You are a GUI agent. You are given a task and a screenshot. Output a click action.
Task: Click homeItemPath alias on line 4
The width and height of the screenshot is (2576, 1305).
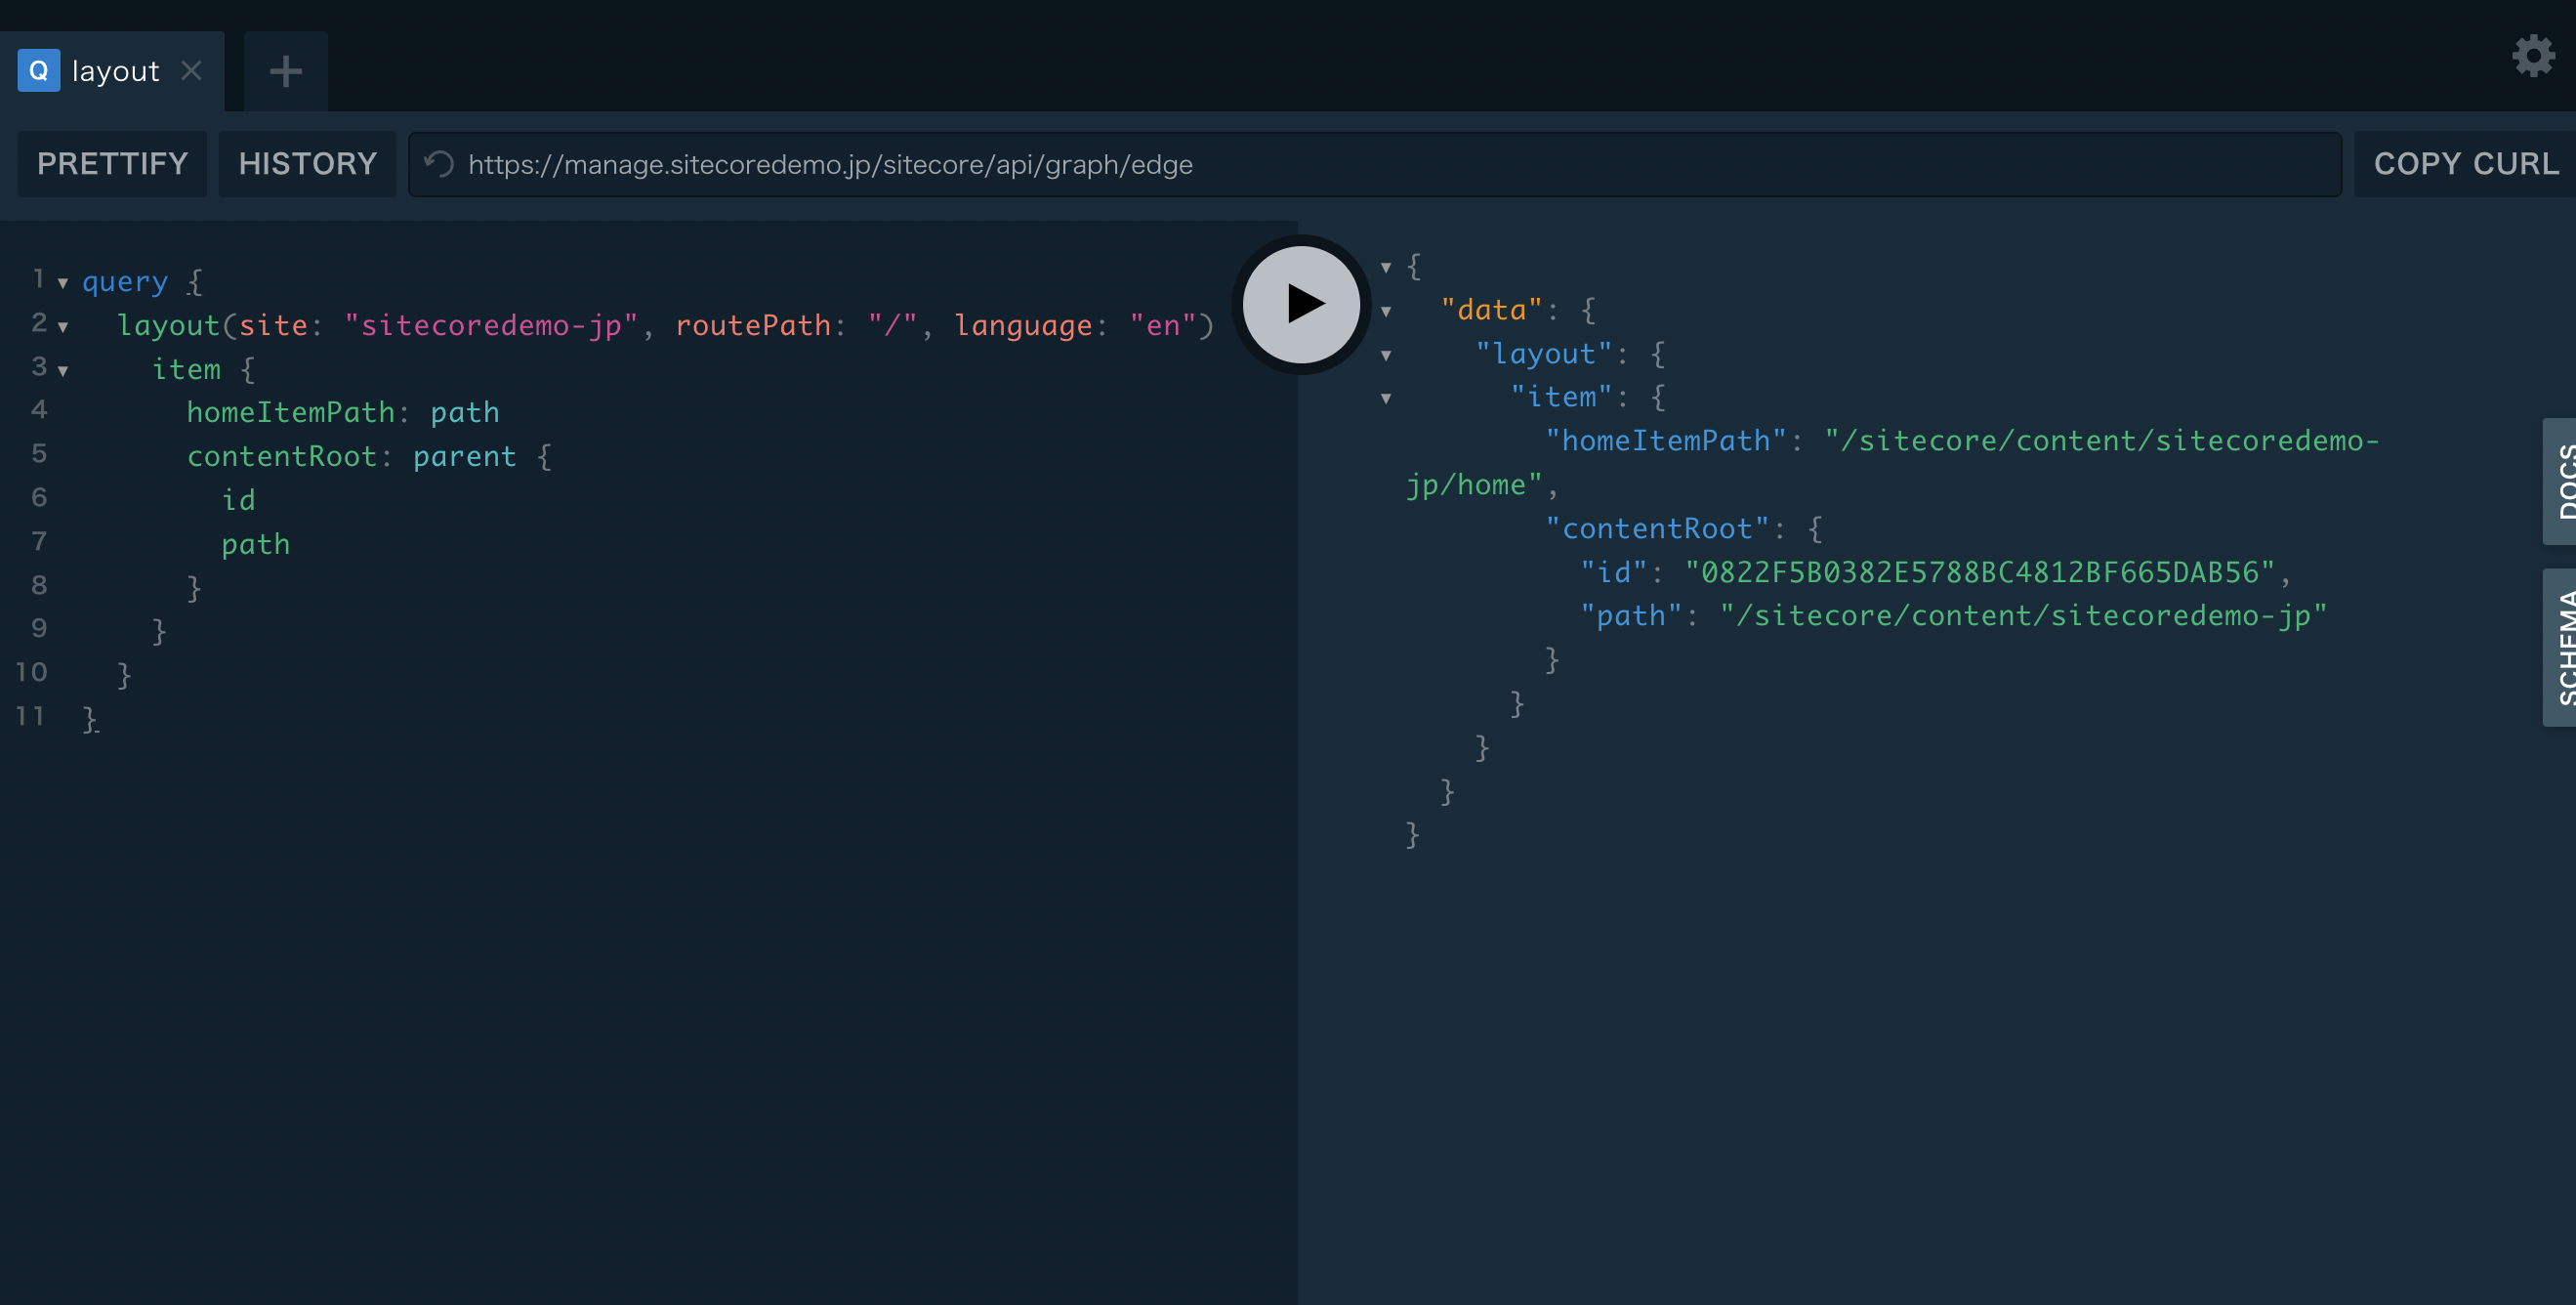tap(291, 412)
